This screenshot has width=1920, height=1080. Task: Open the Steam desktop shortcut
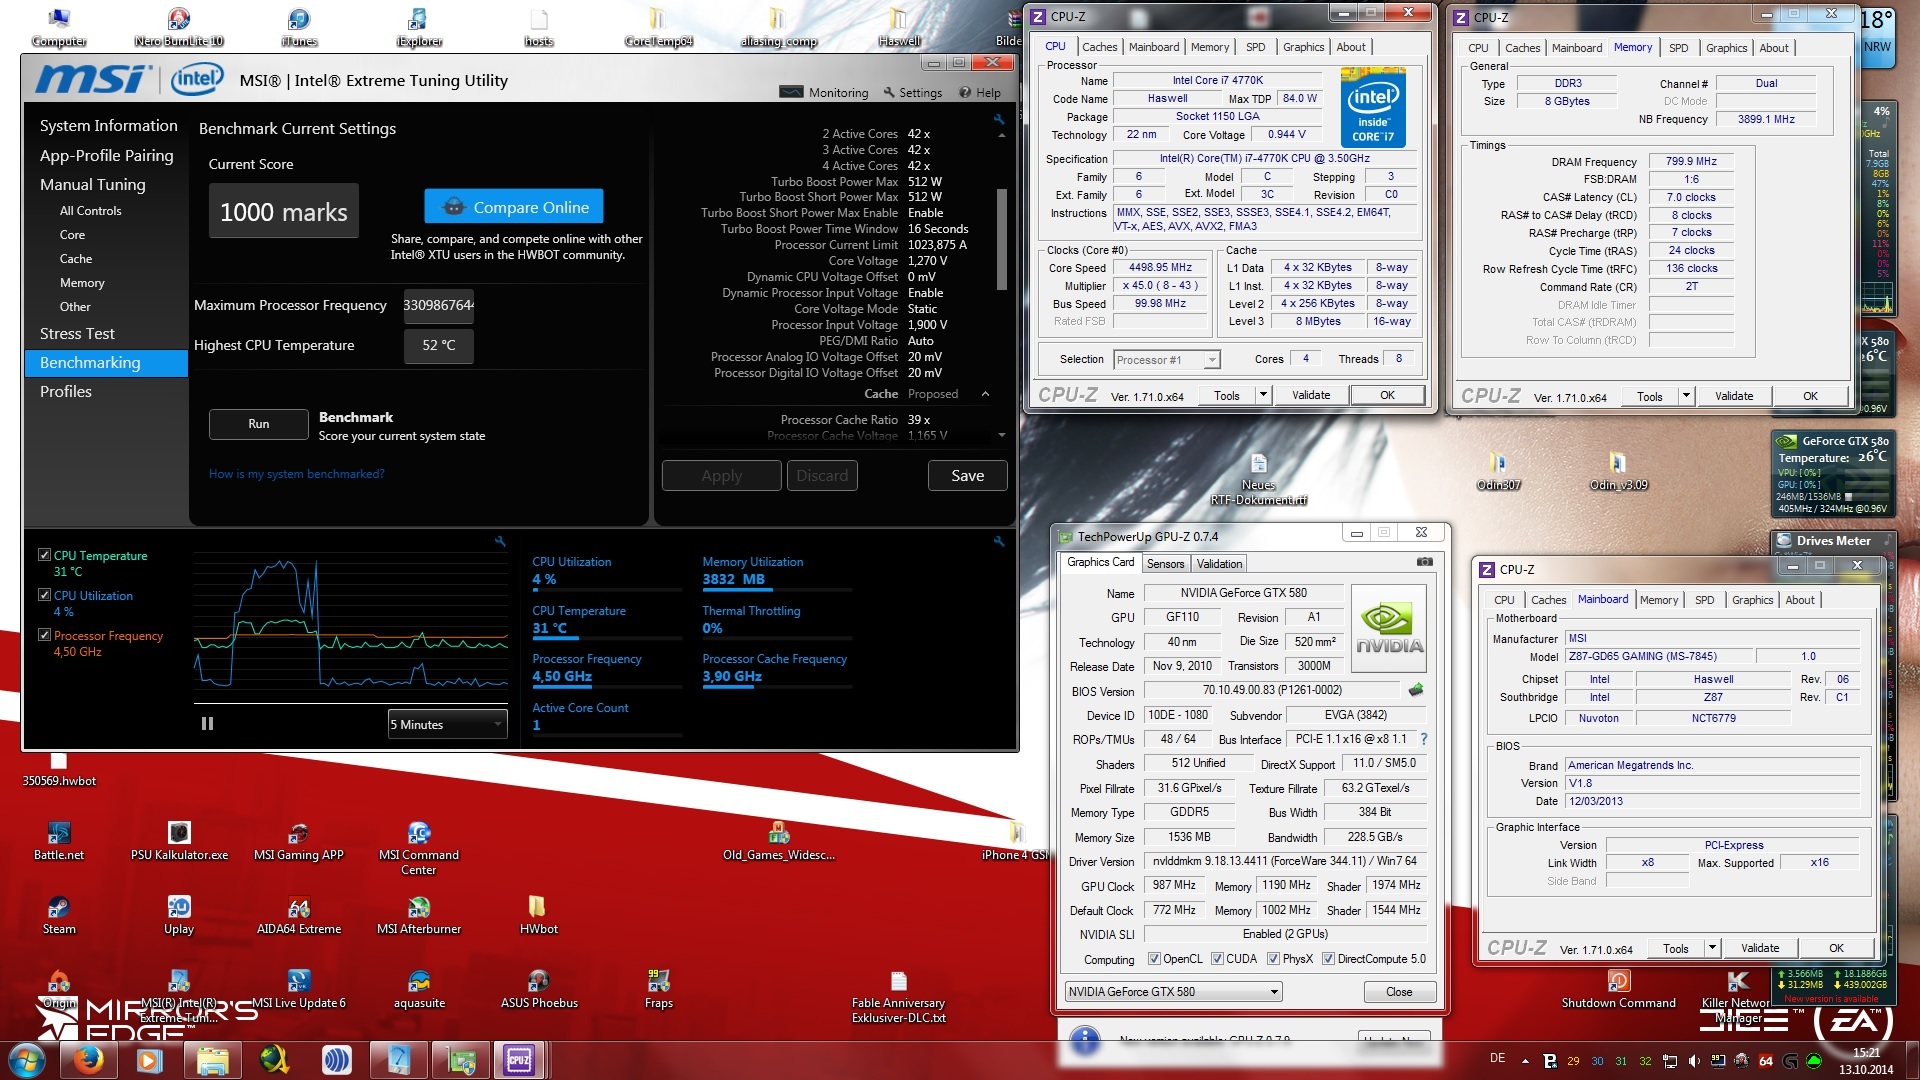pyautogui.click(x=59, y=915)
